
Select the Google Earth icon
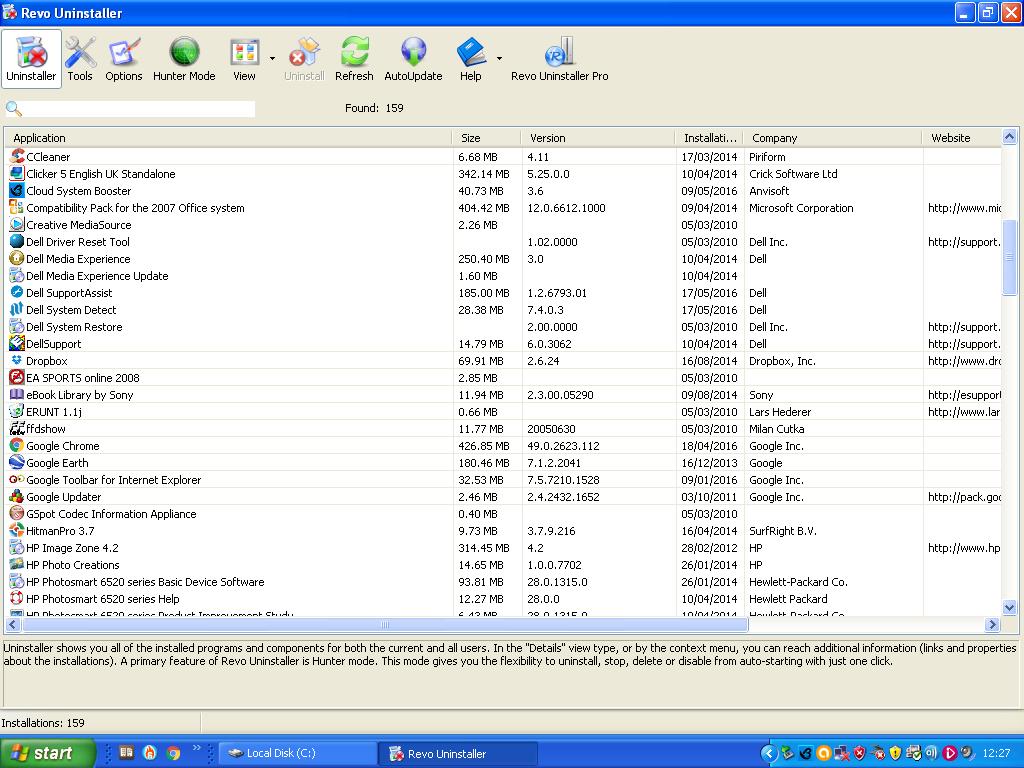click(17, 462)
